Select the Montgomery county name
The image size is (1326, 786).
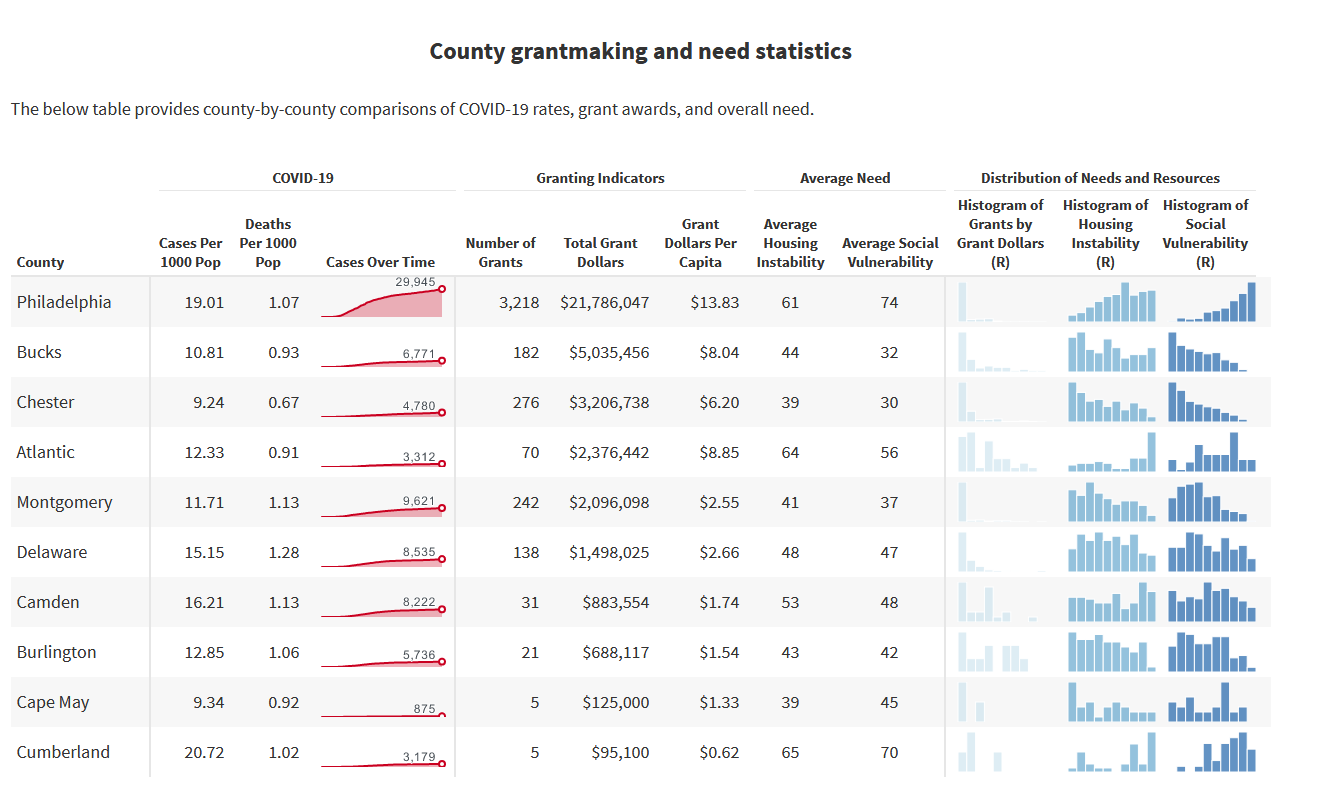(x=64, y=502)
